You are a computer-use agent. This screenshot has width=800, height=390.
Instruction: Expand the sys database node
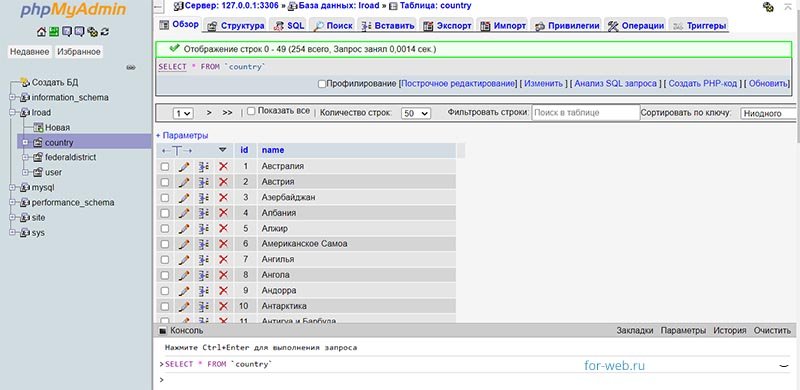12,233
